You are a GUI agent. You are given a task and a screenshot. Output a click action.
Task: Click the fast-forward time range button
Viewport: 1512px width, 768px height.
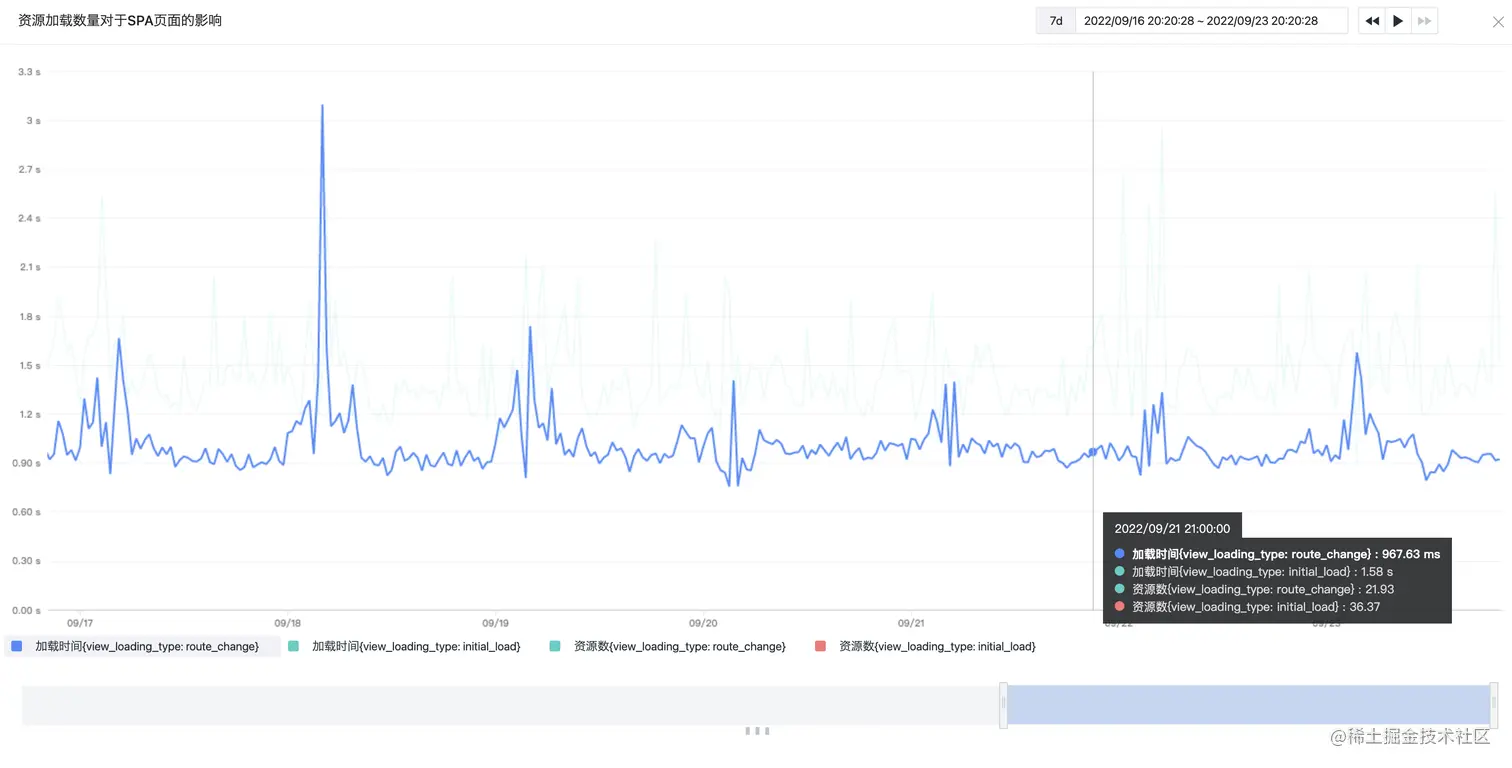[x=1424, y=21]
